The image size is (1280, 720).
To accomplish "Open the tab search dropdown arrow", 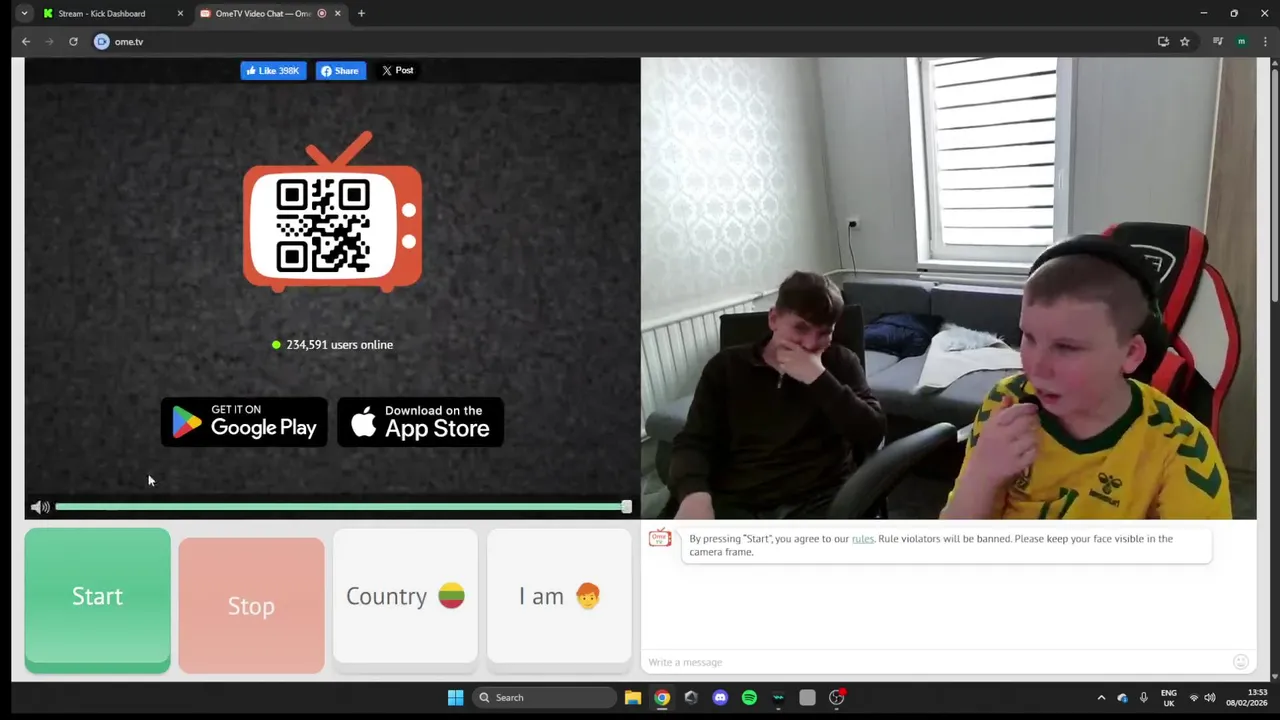I will pyautogui.click(x=24, y=13).
